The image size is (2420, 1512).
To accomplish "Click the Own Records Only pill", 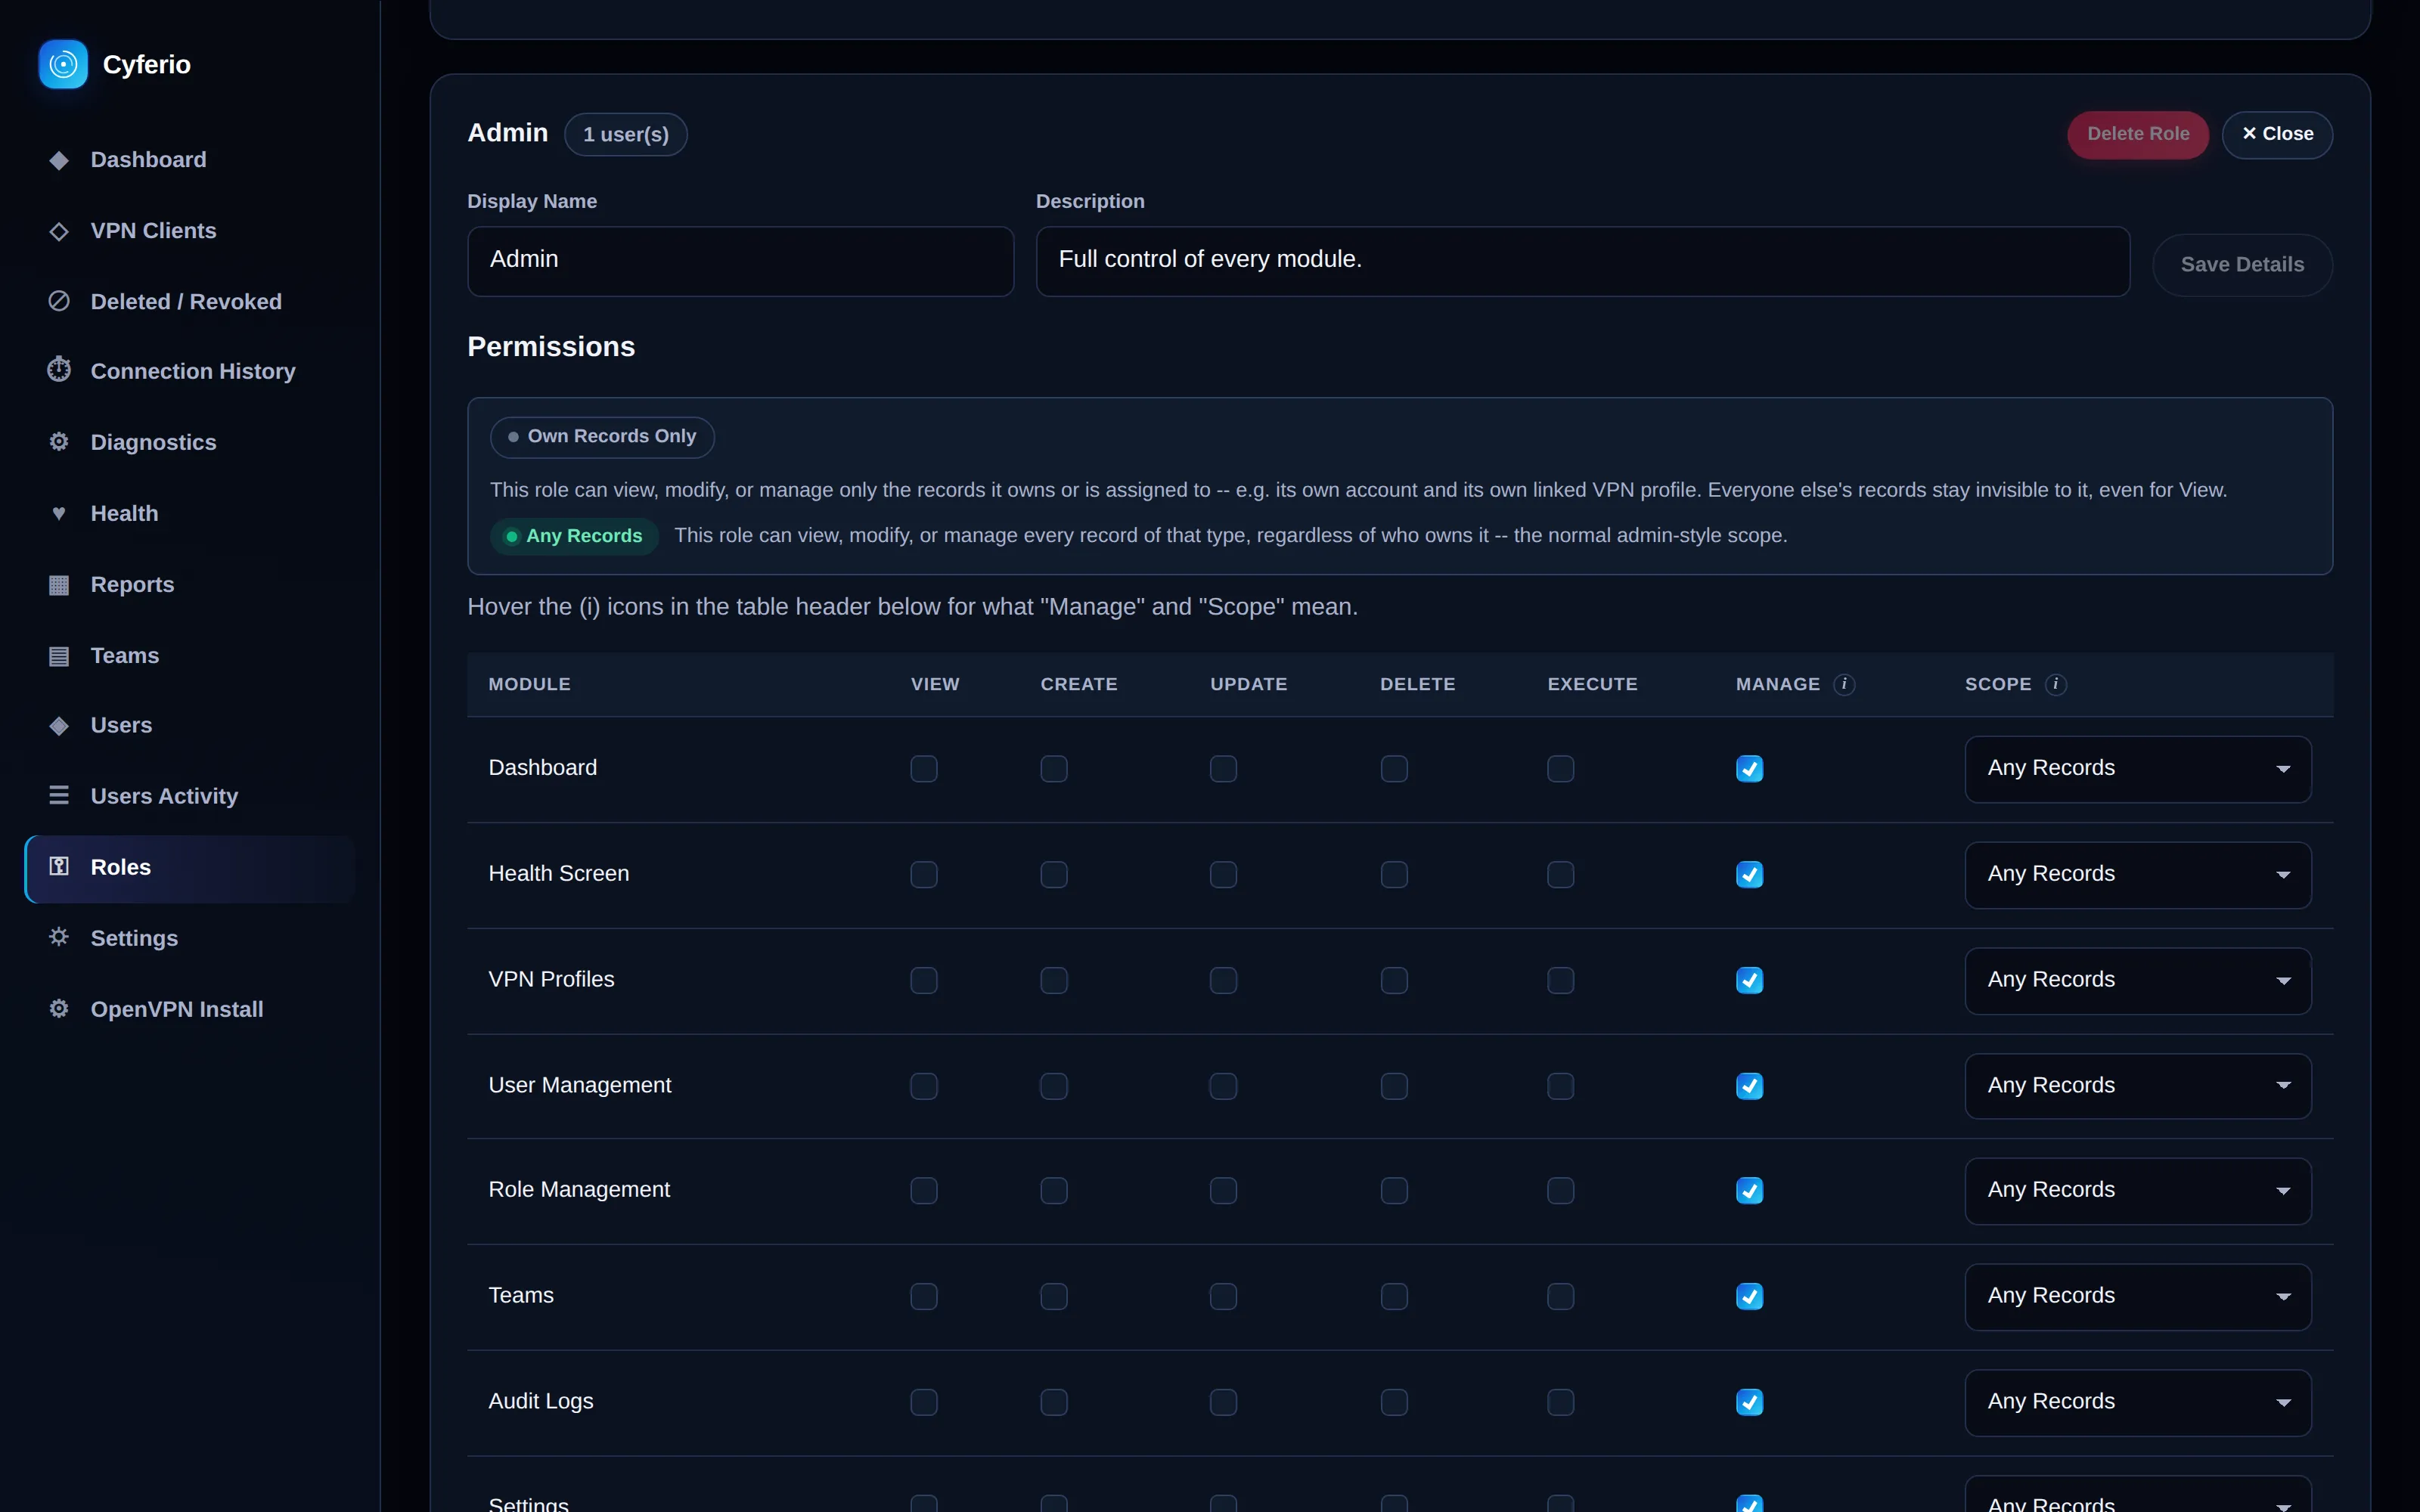I will pyautogui.click(x=602, y=437).
